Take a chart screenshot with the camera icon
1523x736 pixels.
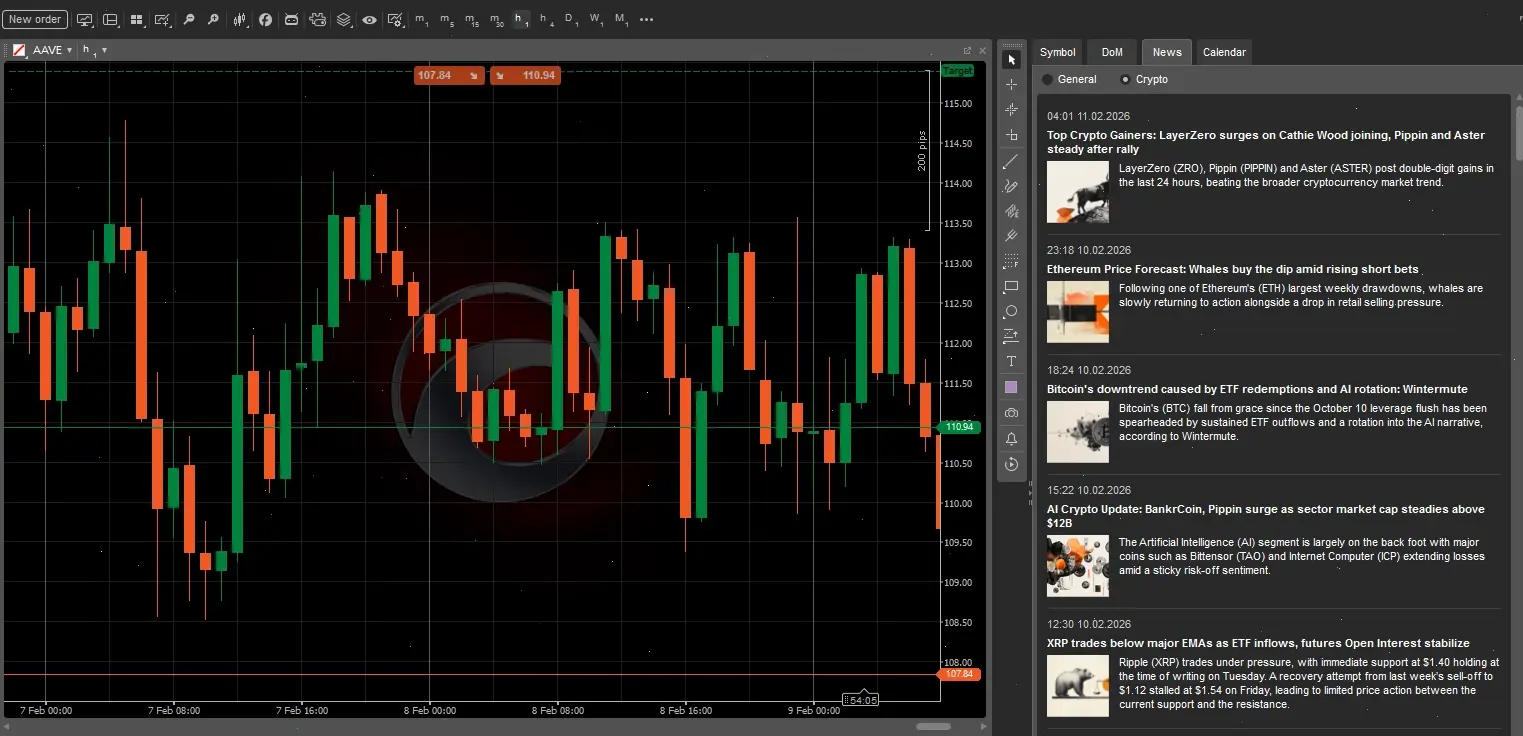[x=1011, y=412]
